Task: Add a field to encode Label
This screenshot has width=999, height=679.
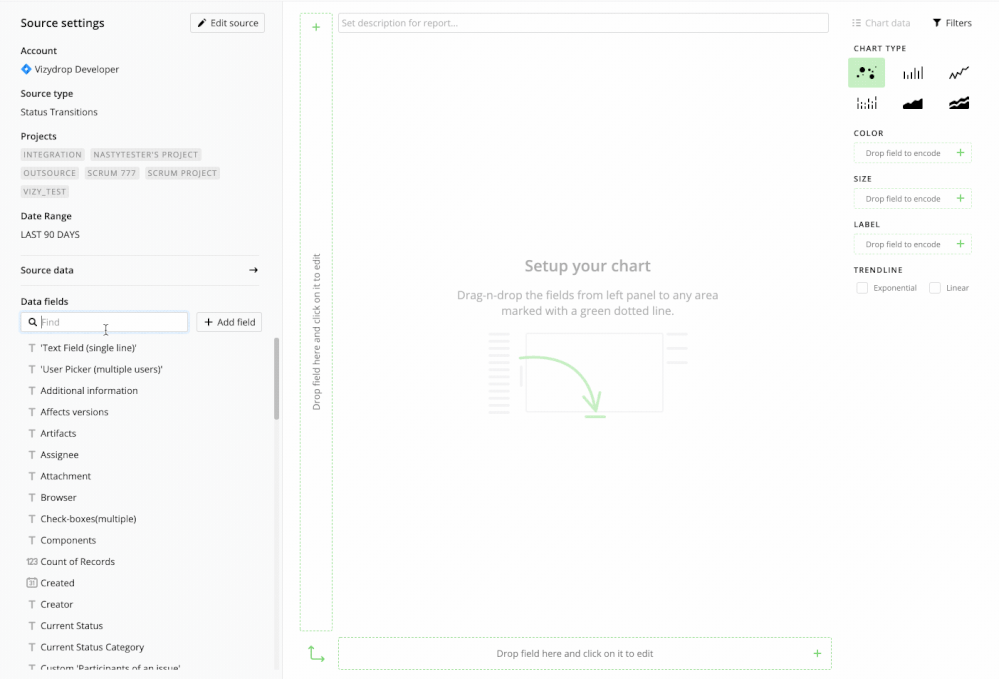Action: [x=910, y=243]
